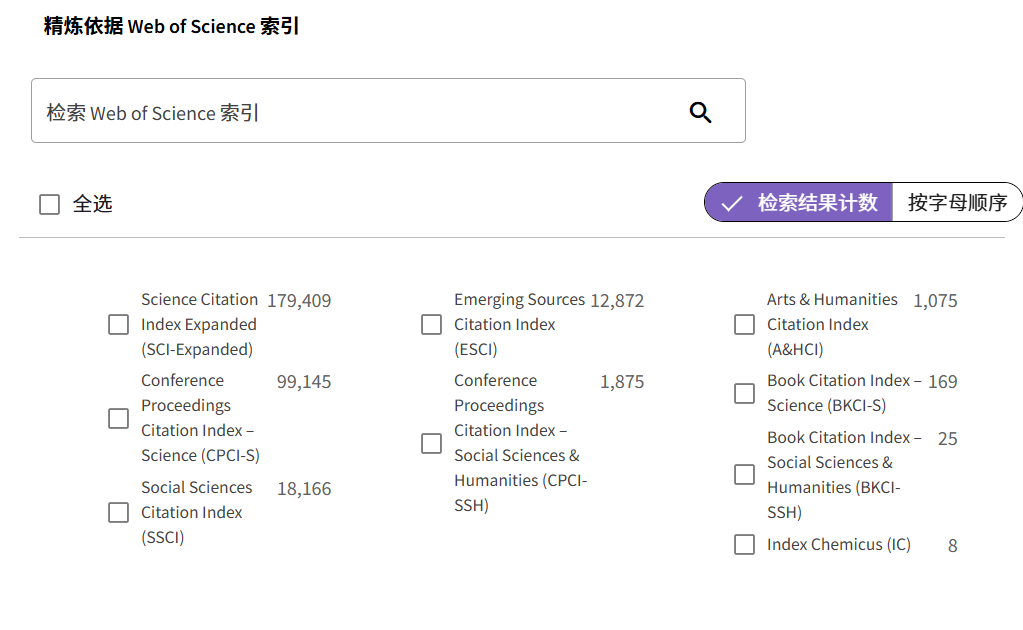
Task: Tick the BKCI-SSH checkbox
Action: point(744,474)
